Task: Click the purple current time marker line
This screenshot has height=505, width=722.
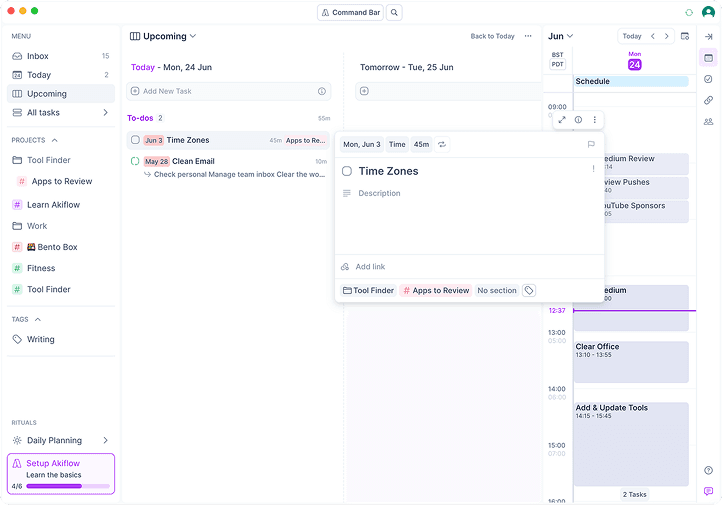Action: (635, 311)
